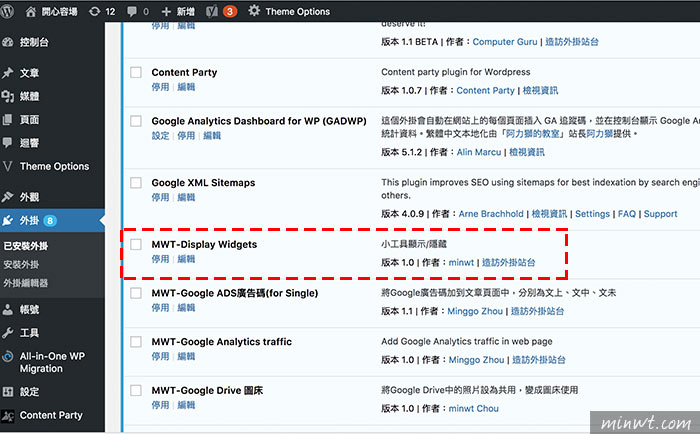
Task: Click 檢視資訊 for Content Party plugin
Action: click(x=540, y=91)
